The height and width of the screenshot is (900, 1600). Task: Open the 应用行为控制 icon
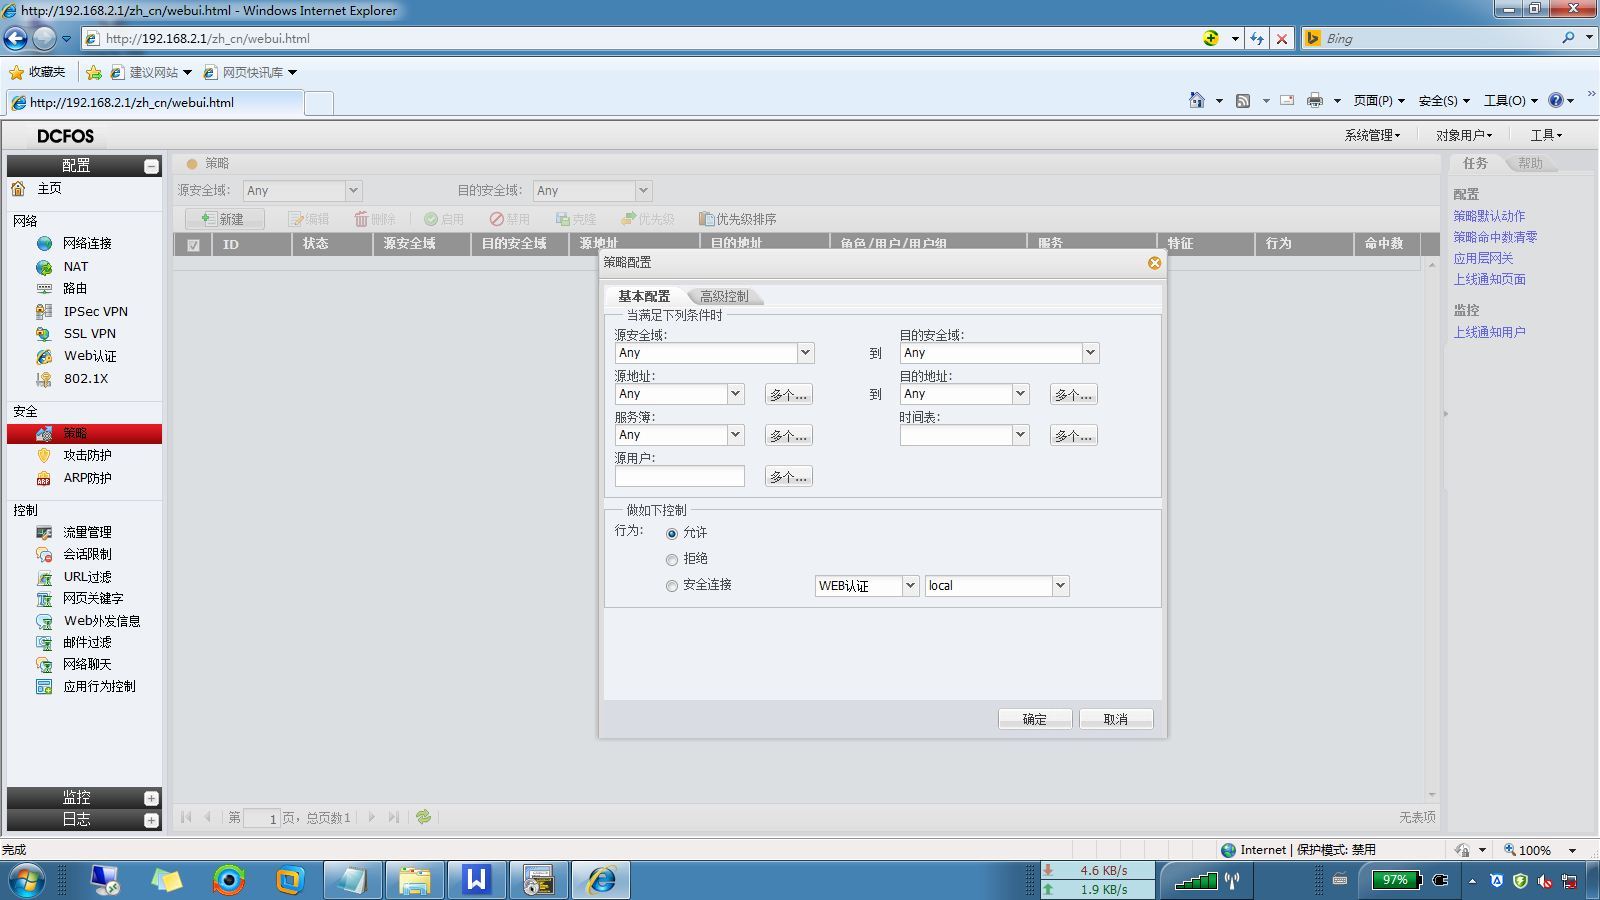(x=44, y=686)
